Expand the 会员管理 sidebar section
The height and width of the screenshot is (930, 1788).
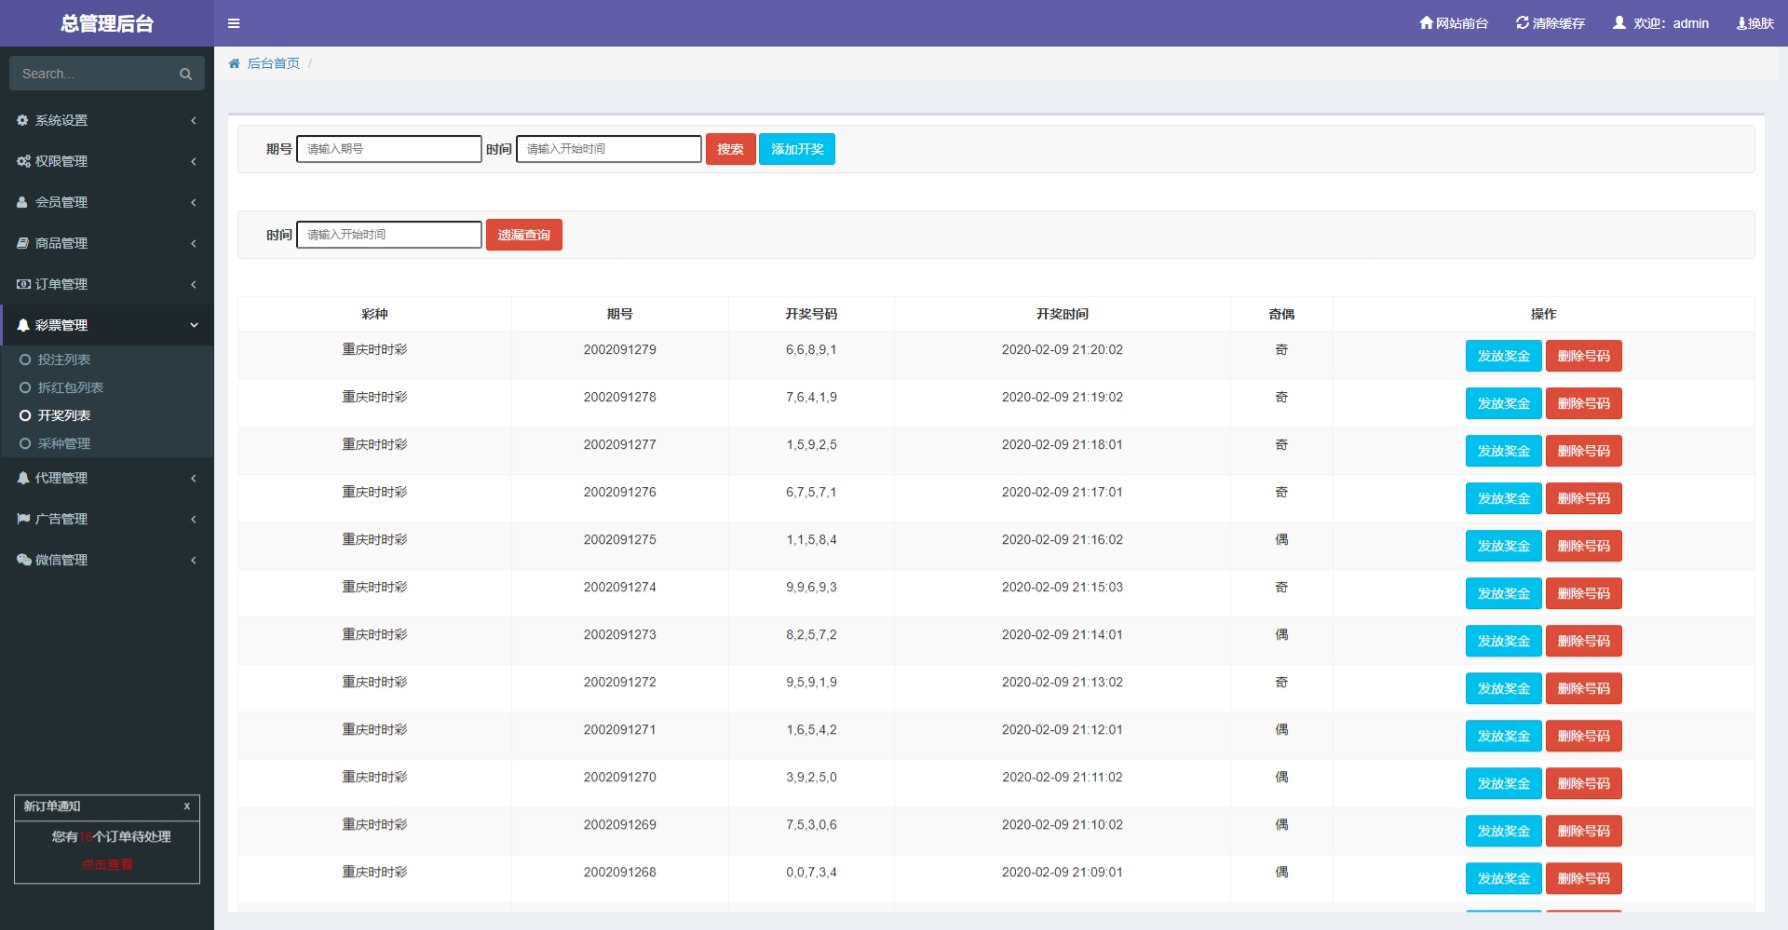[106, 202]
